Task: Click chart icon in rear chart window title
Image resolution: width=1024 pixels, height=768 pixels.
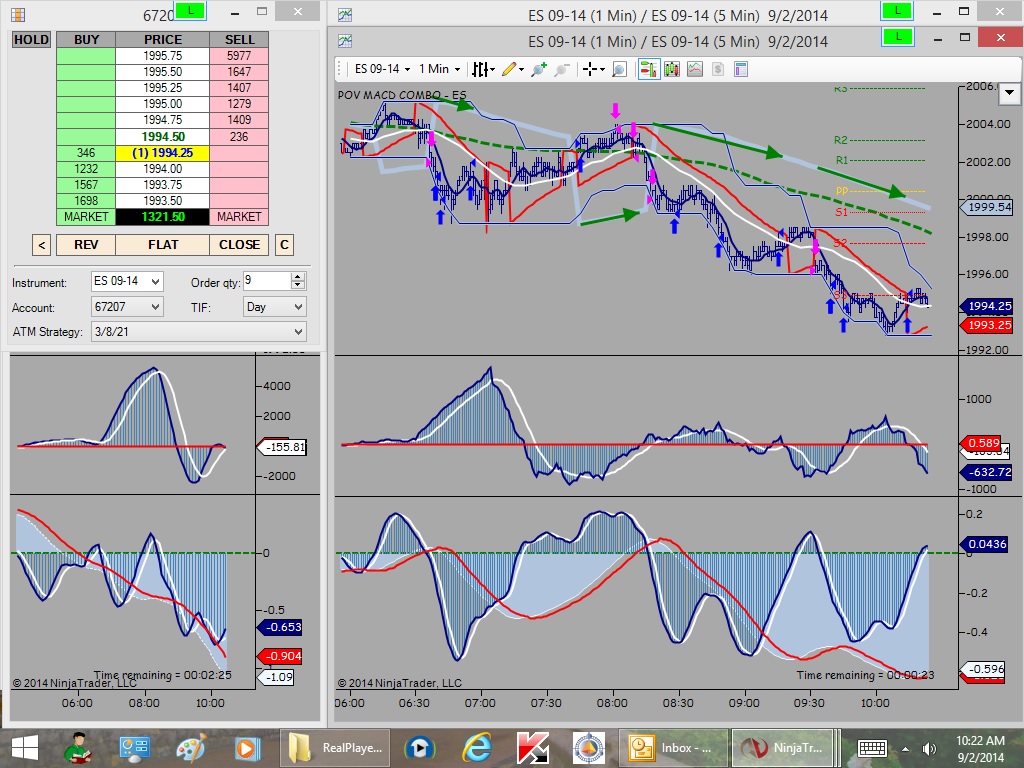Action: (x=345, y=14)
